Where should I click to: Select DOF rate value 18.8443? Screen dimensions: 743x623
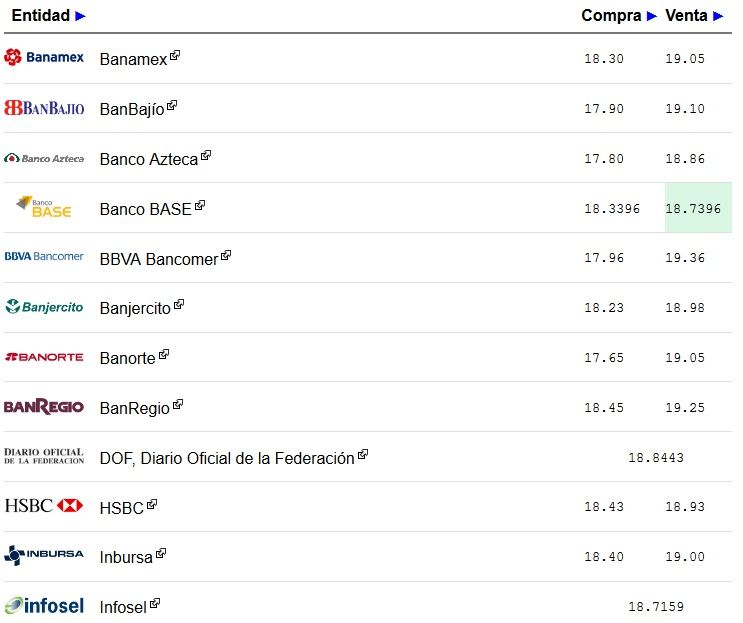[656, 458]
